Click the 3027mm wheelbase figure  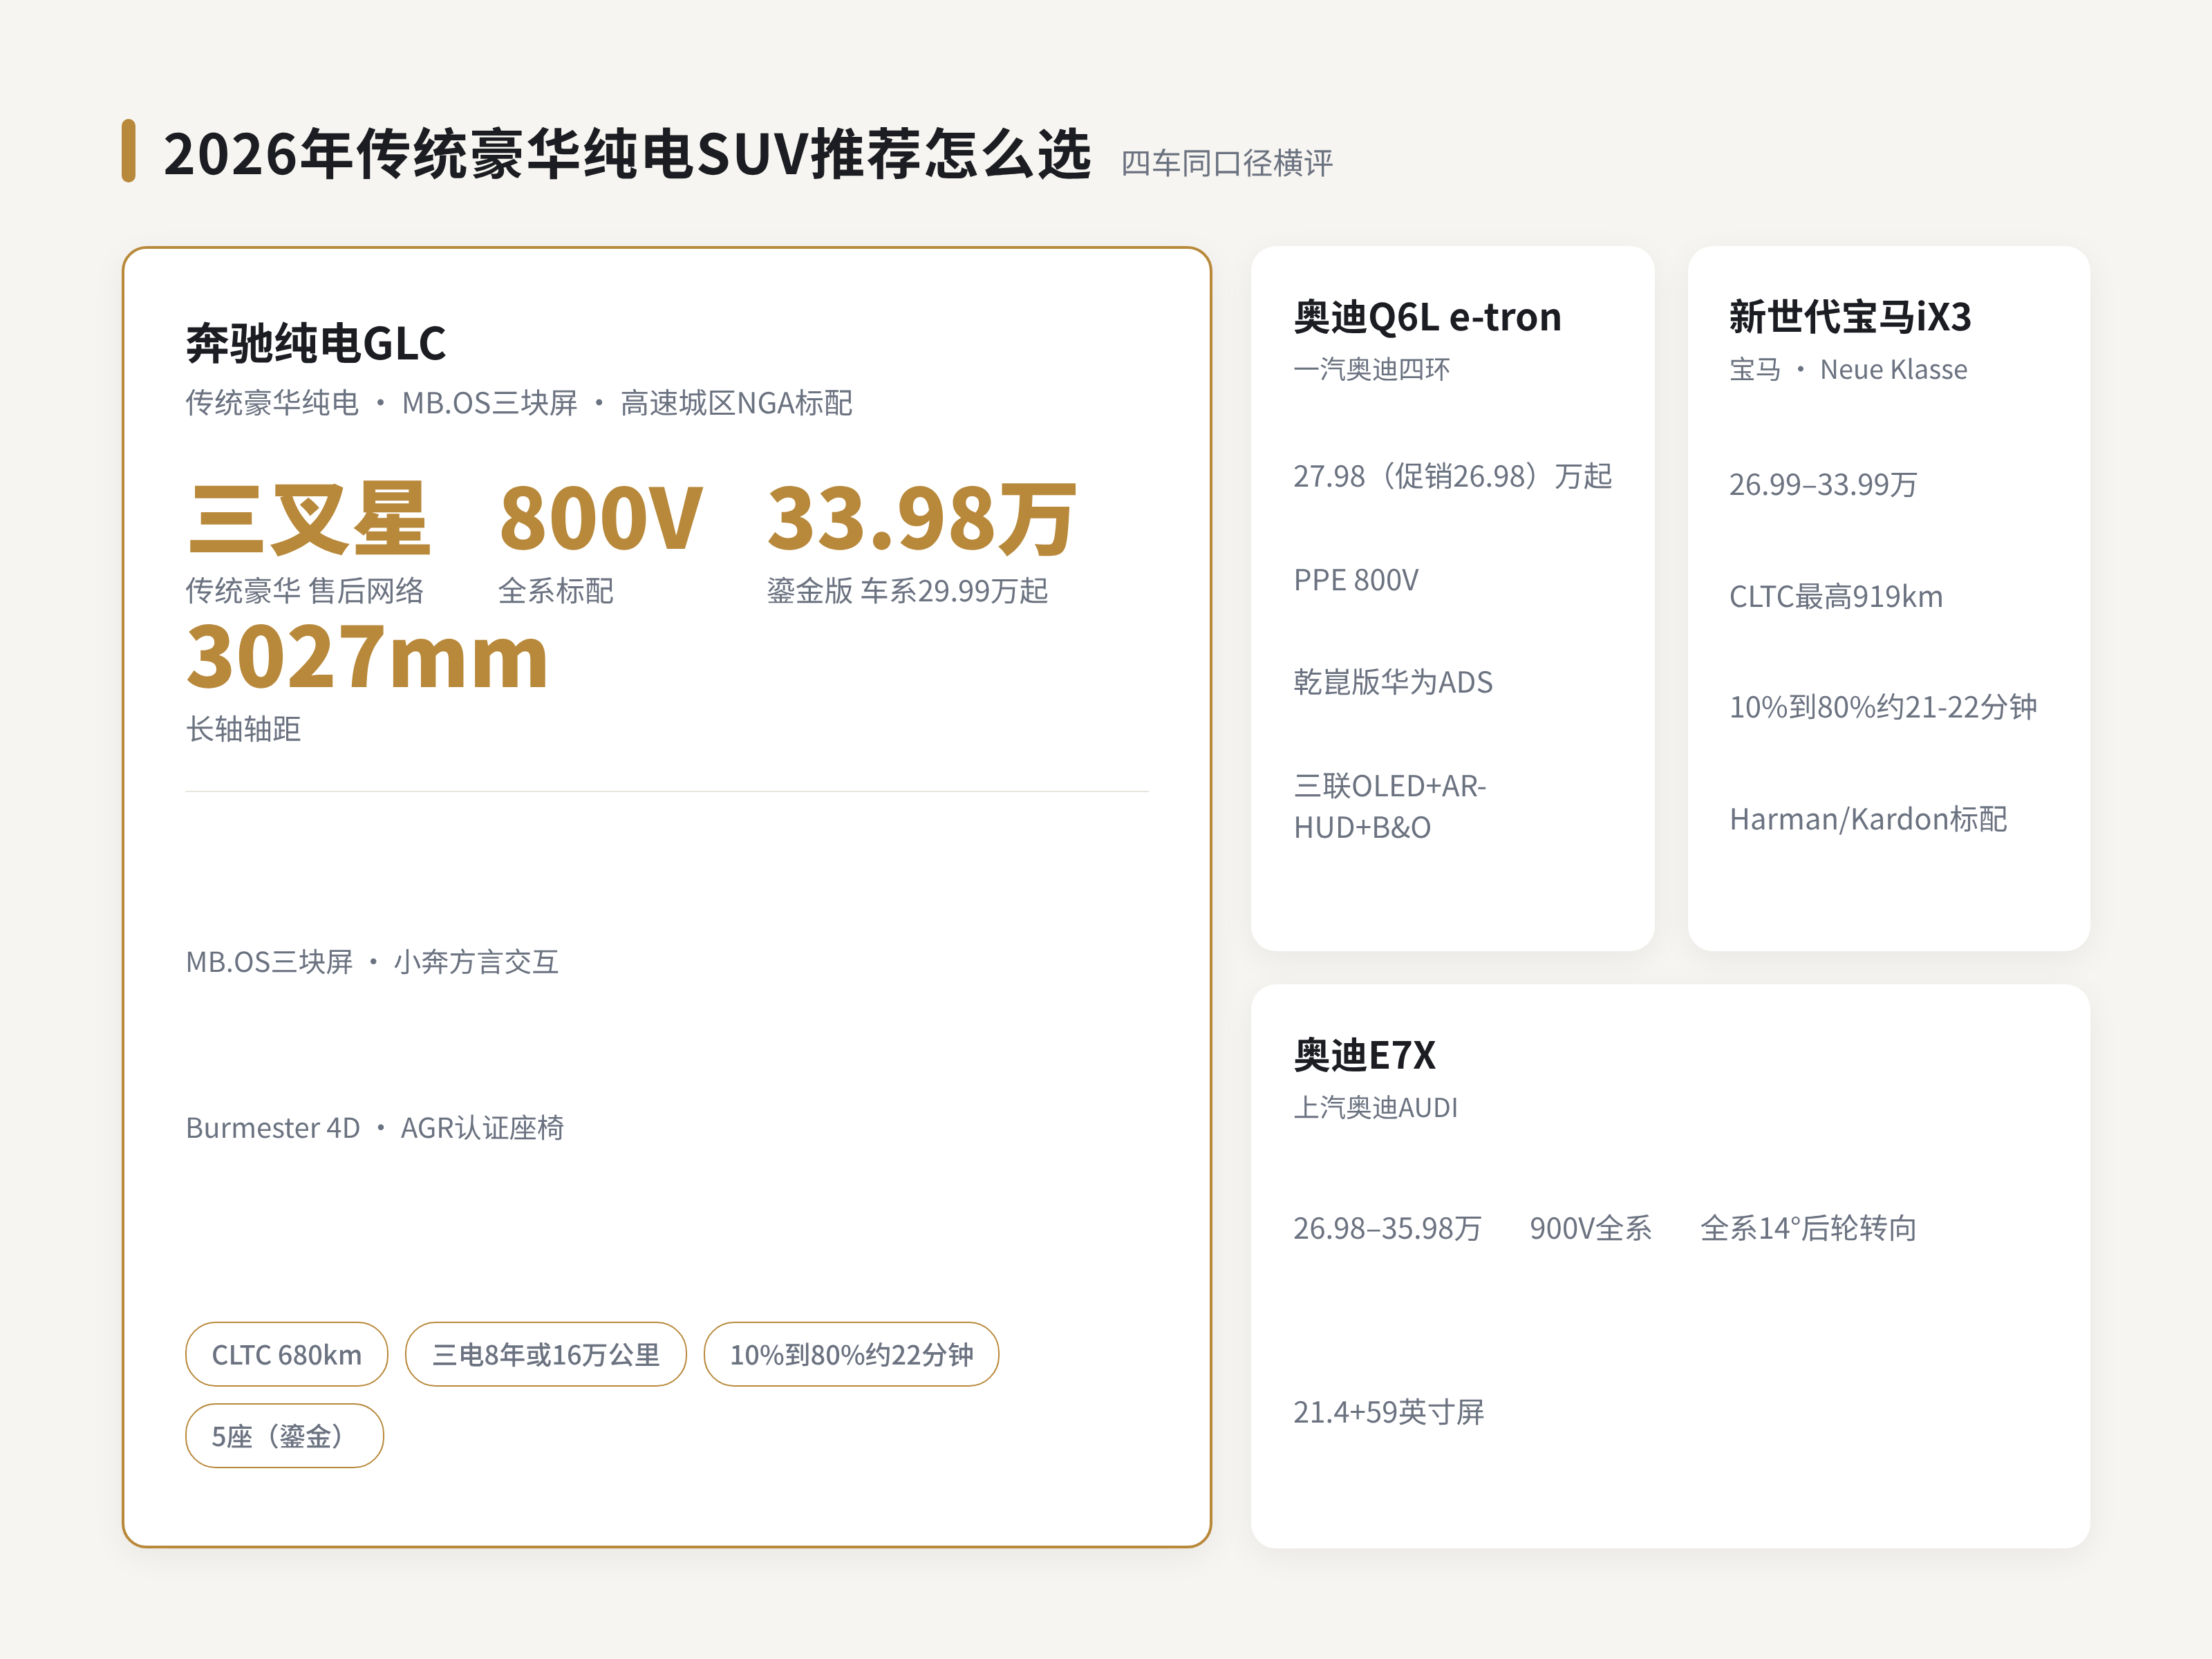pyautogui.click(x=367, y=657)
